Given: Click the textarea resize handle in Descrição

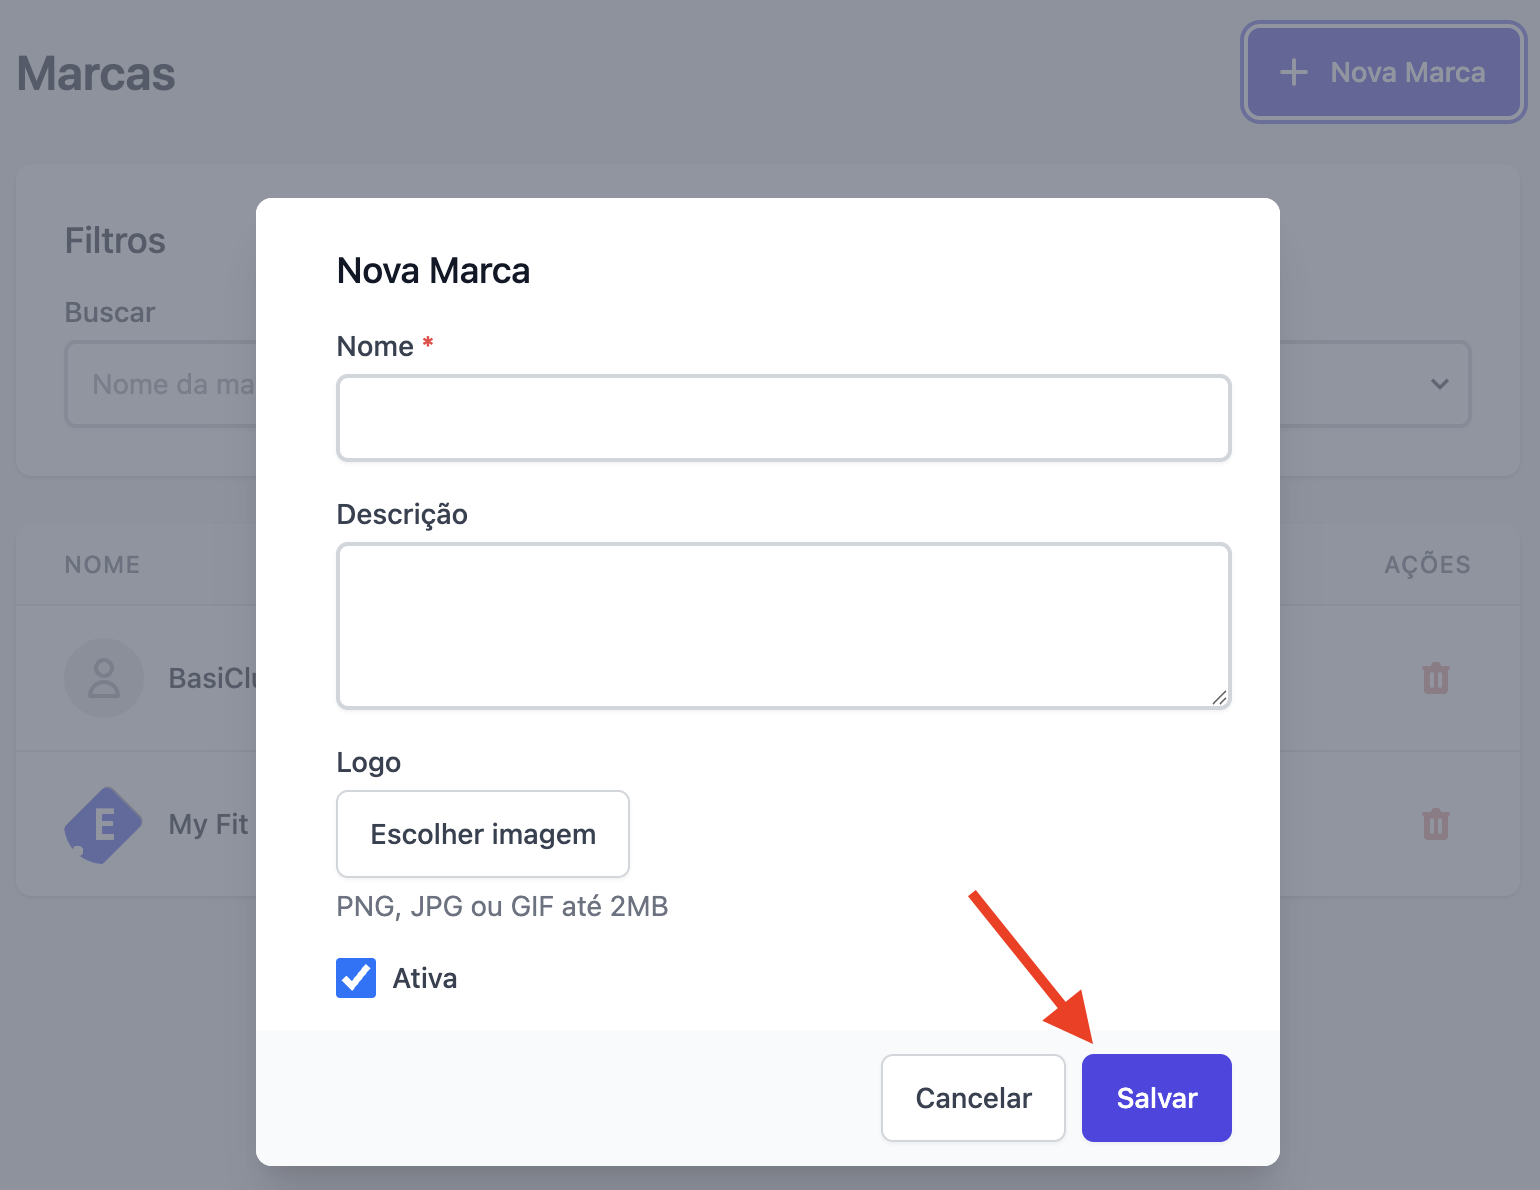Looking at the screenshot, I should pyautogui.click(x=1219, y=697).
